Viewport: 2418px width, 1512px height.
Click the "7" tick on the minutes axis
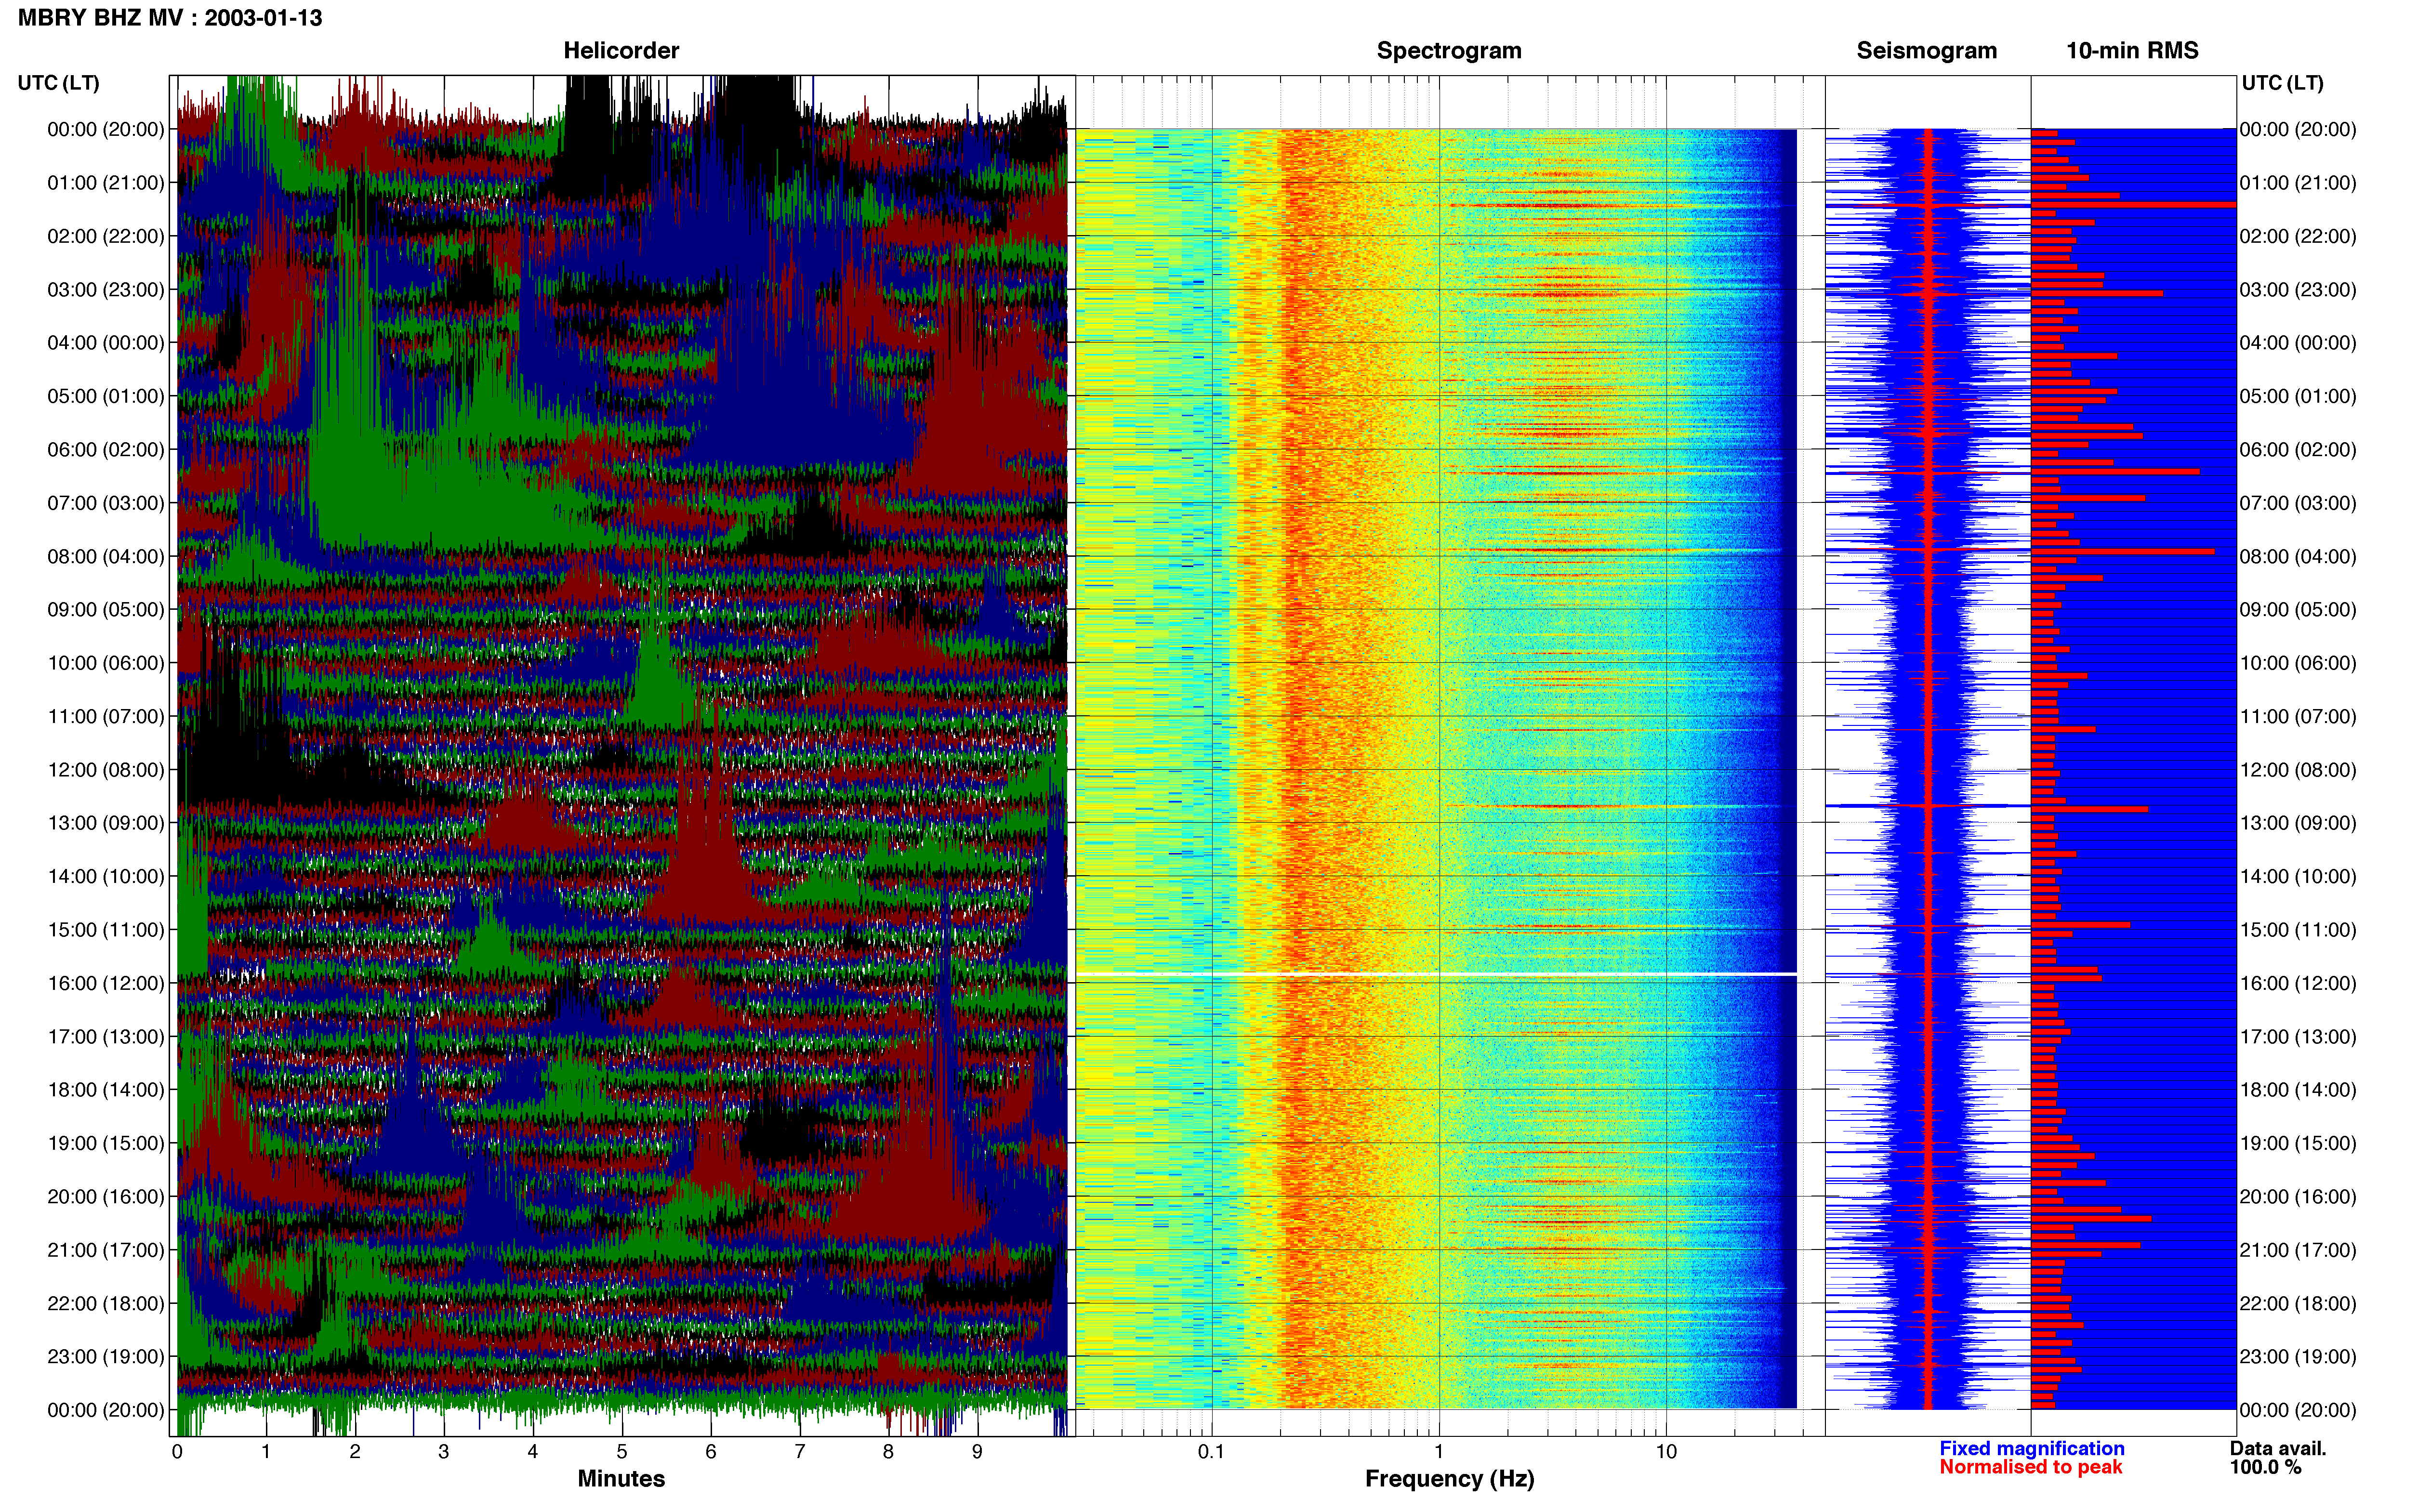[800, 1452]
